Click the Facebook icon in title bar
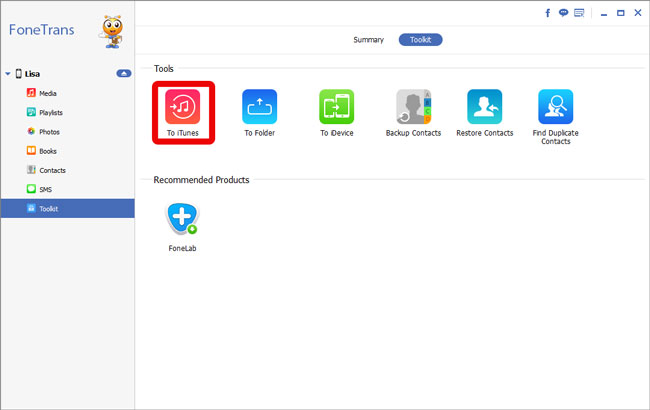The width and height of the screenshot is (650, 410). (x=548, y=13)
